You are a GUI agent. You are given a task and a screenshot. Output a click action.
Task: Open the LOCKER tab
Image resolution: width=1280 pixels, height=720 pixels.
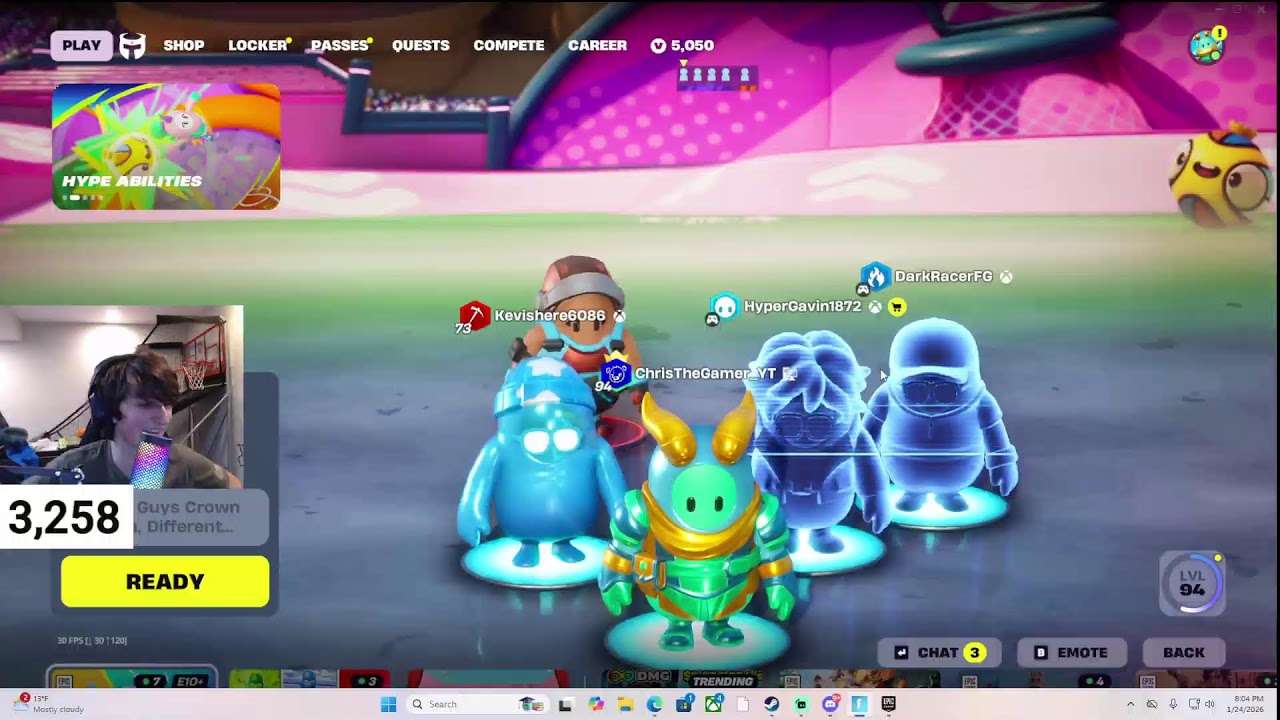coord(258,45)
